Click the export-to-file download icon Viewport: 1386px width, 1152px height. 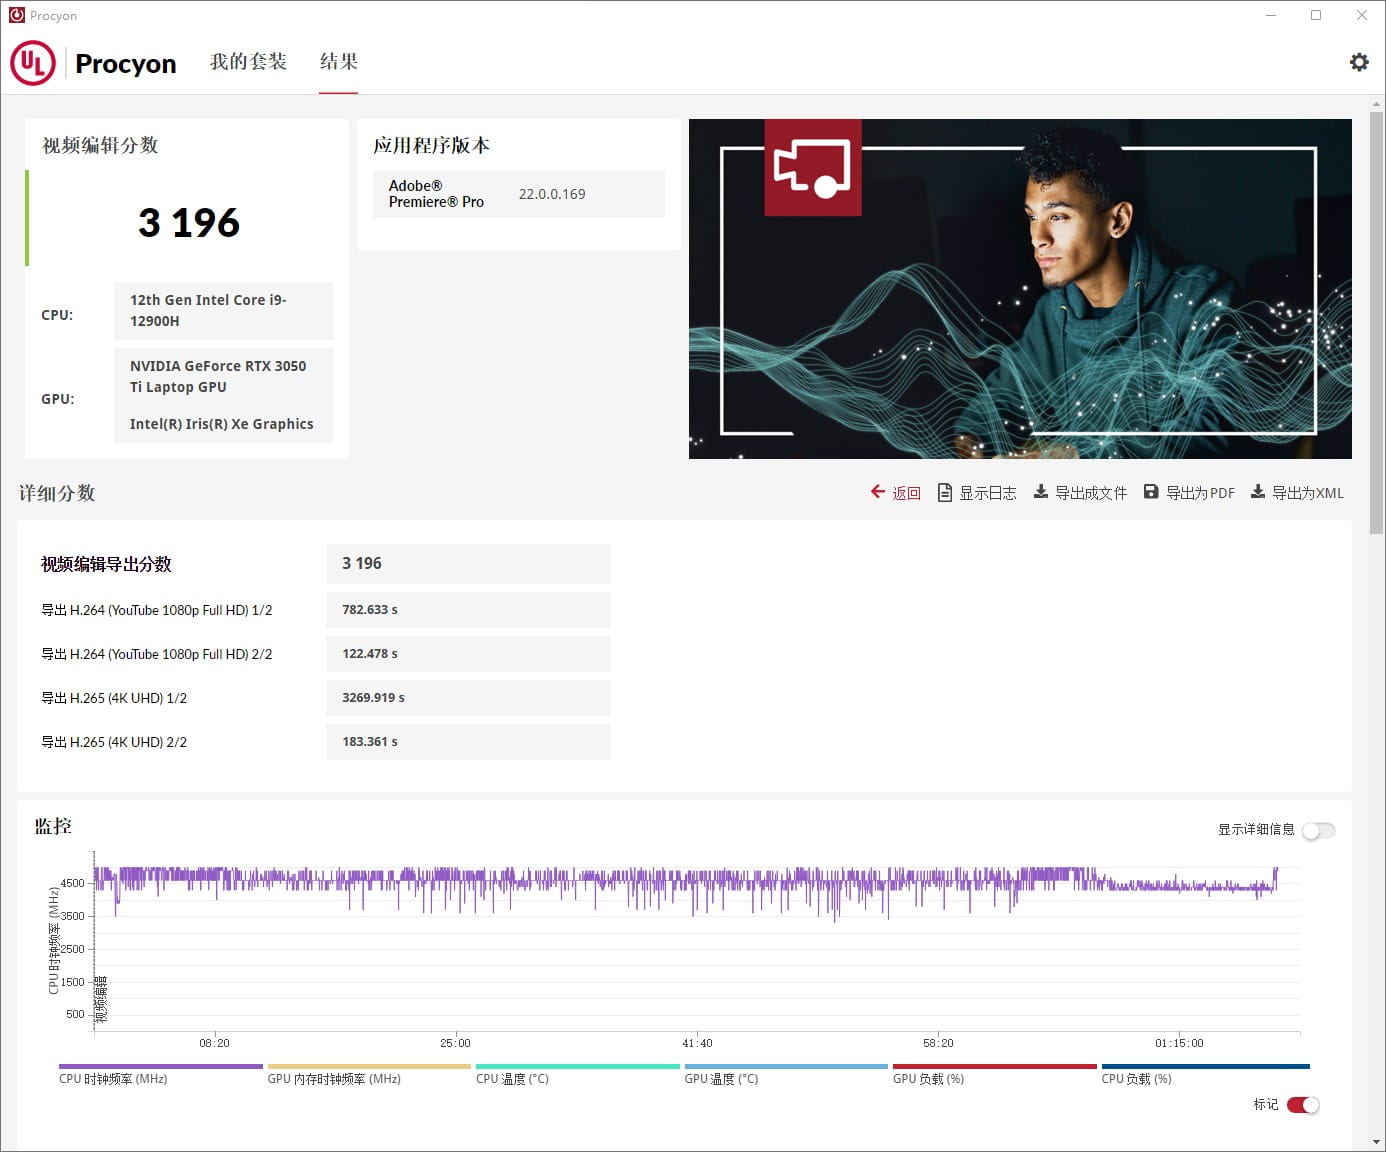(x=1040, y=492)
